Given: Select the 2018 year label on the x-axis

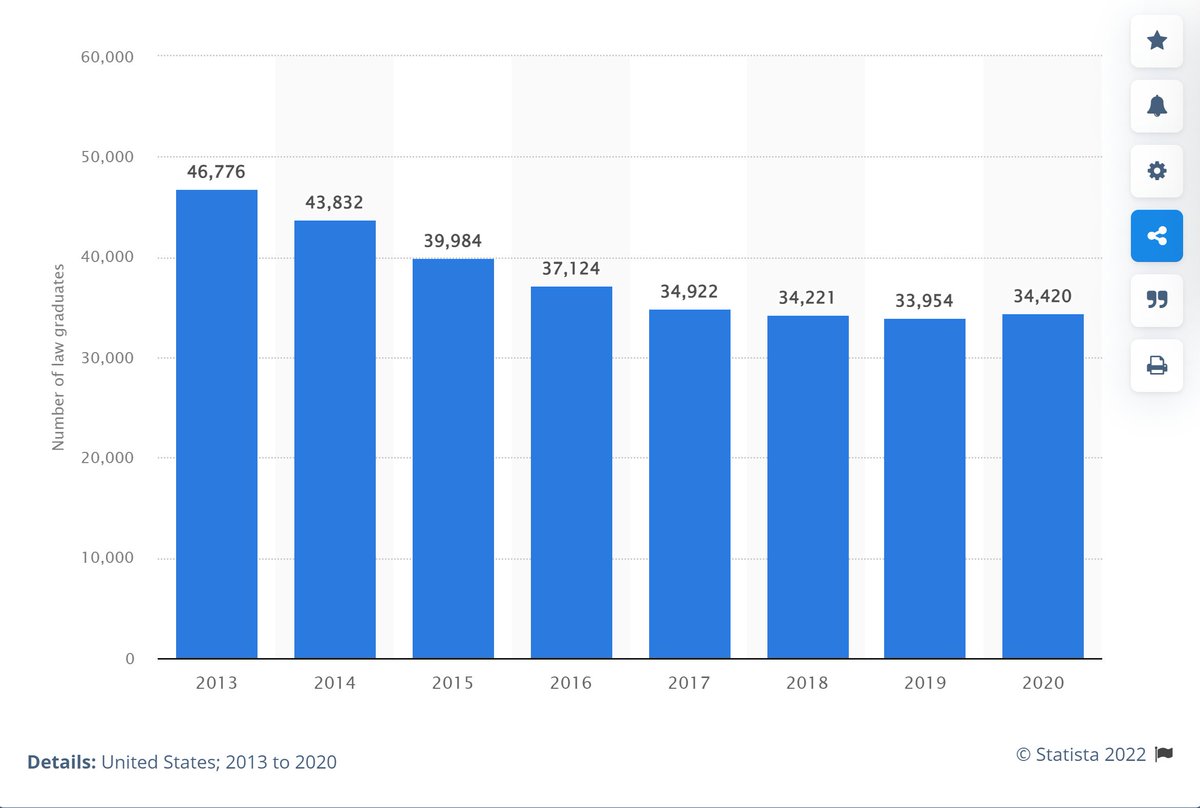Looking at the screenshot, I should coord(807,682).
